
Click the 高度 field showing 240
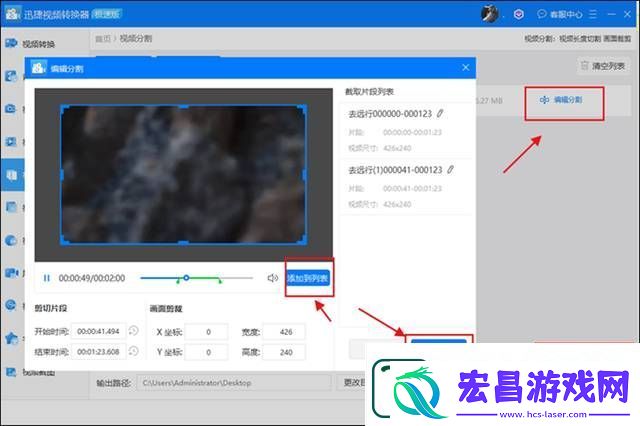[284, 352]
